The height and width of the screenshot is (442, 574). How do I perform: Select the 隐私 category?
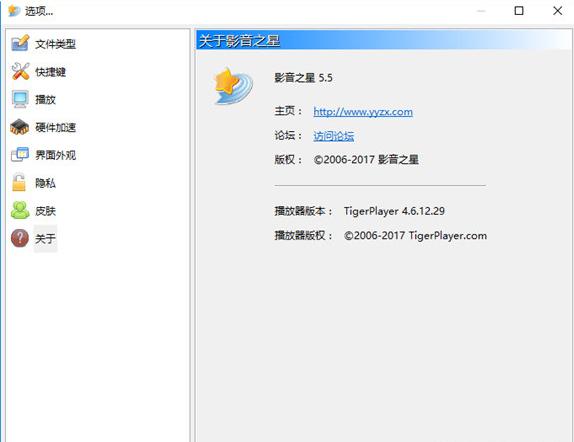click(45, 183)
